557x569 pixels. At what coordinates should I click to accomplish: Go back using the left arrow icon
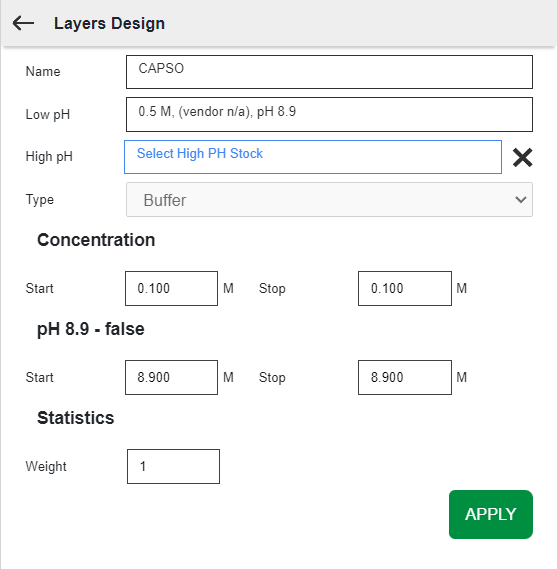[x=23, y=23]
